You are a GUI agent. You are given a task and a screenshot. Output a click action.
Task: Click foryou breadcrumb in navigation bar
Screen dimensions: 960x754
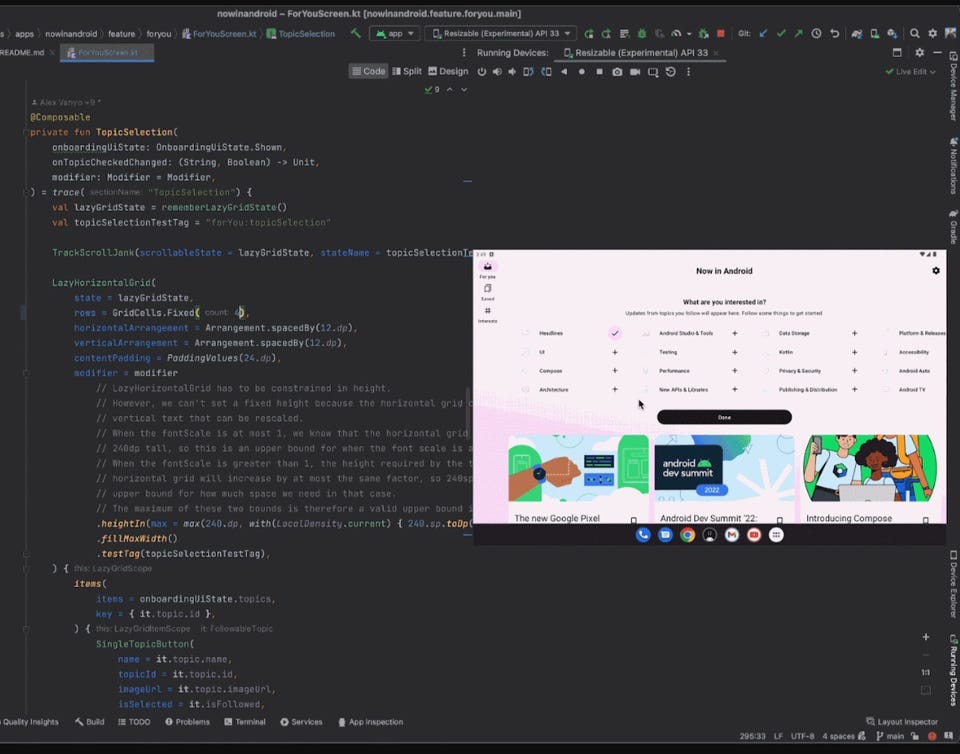tap(159, 34)
